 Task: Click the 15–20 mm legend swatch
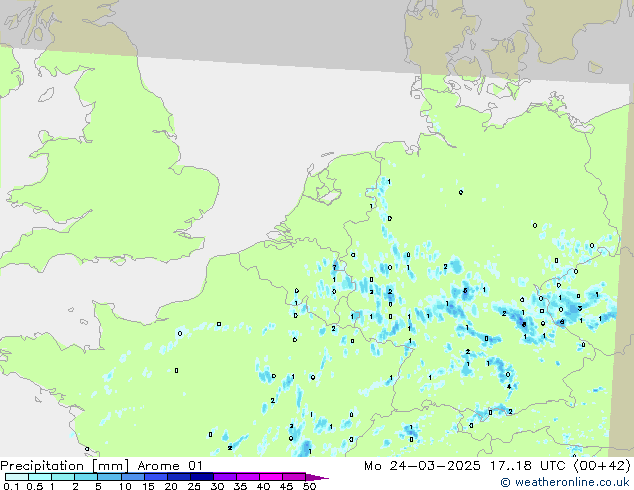click(x=156, y=477)
